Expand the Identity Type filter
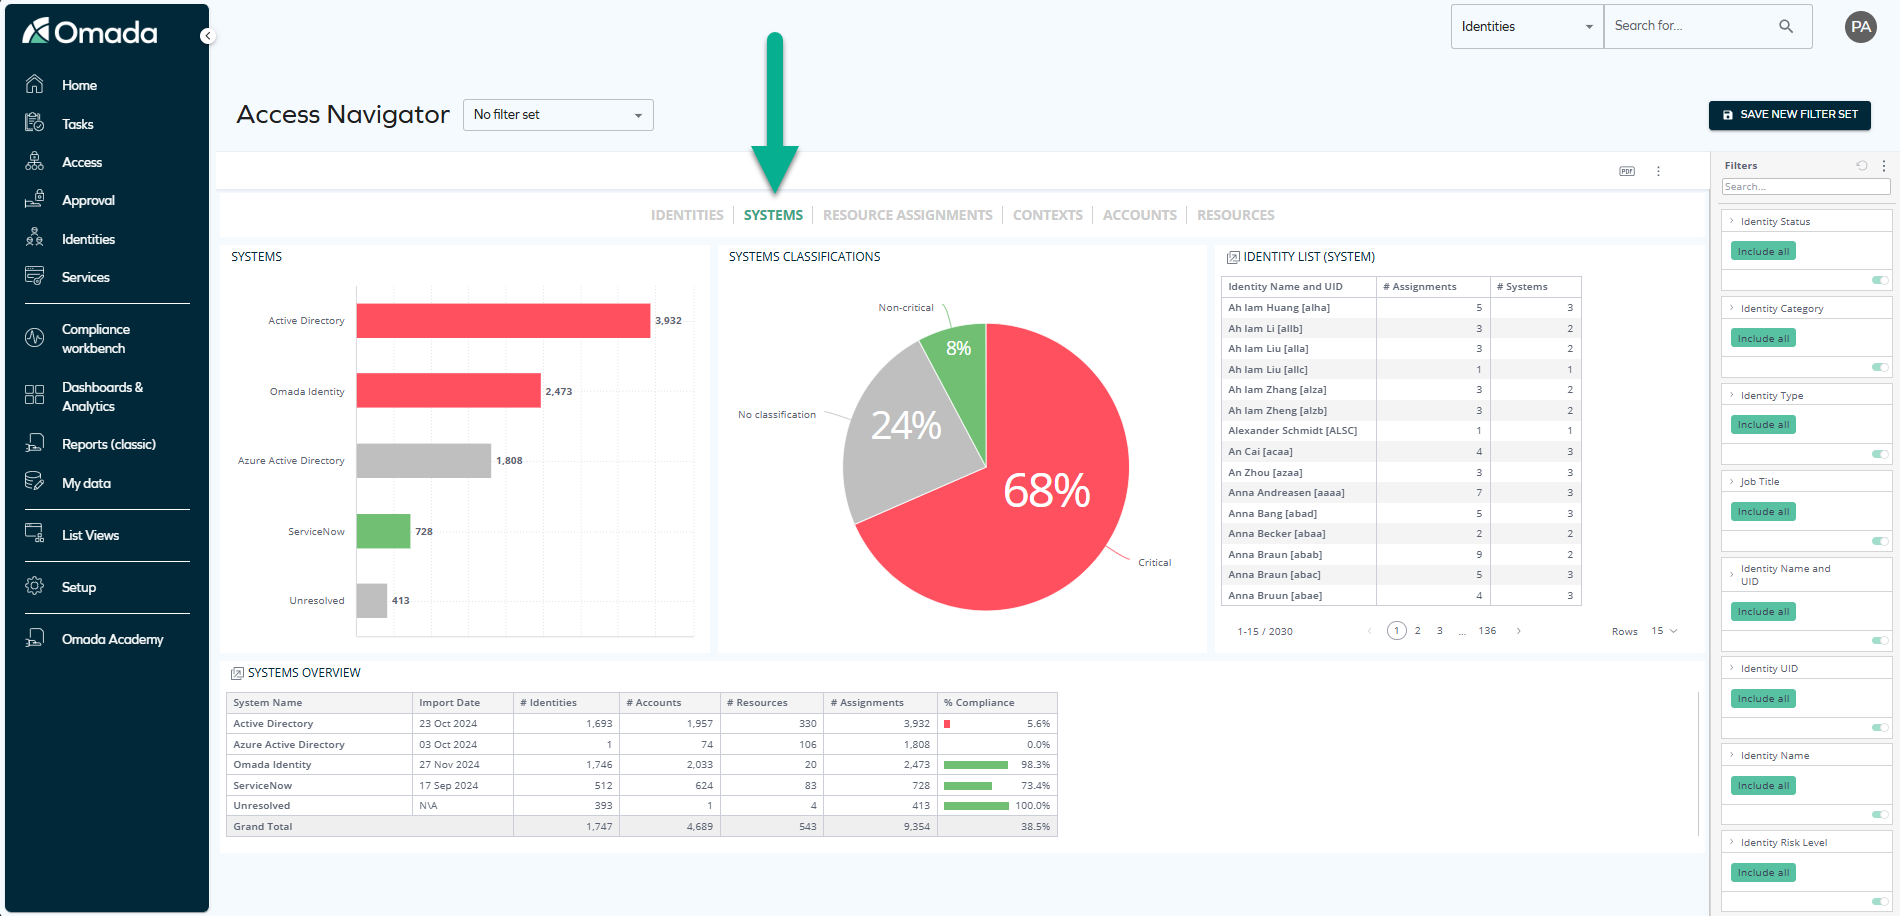This screenshot has height=916, width=1900. click(1732, 395)
